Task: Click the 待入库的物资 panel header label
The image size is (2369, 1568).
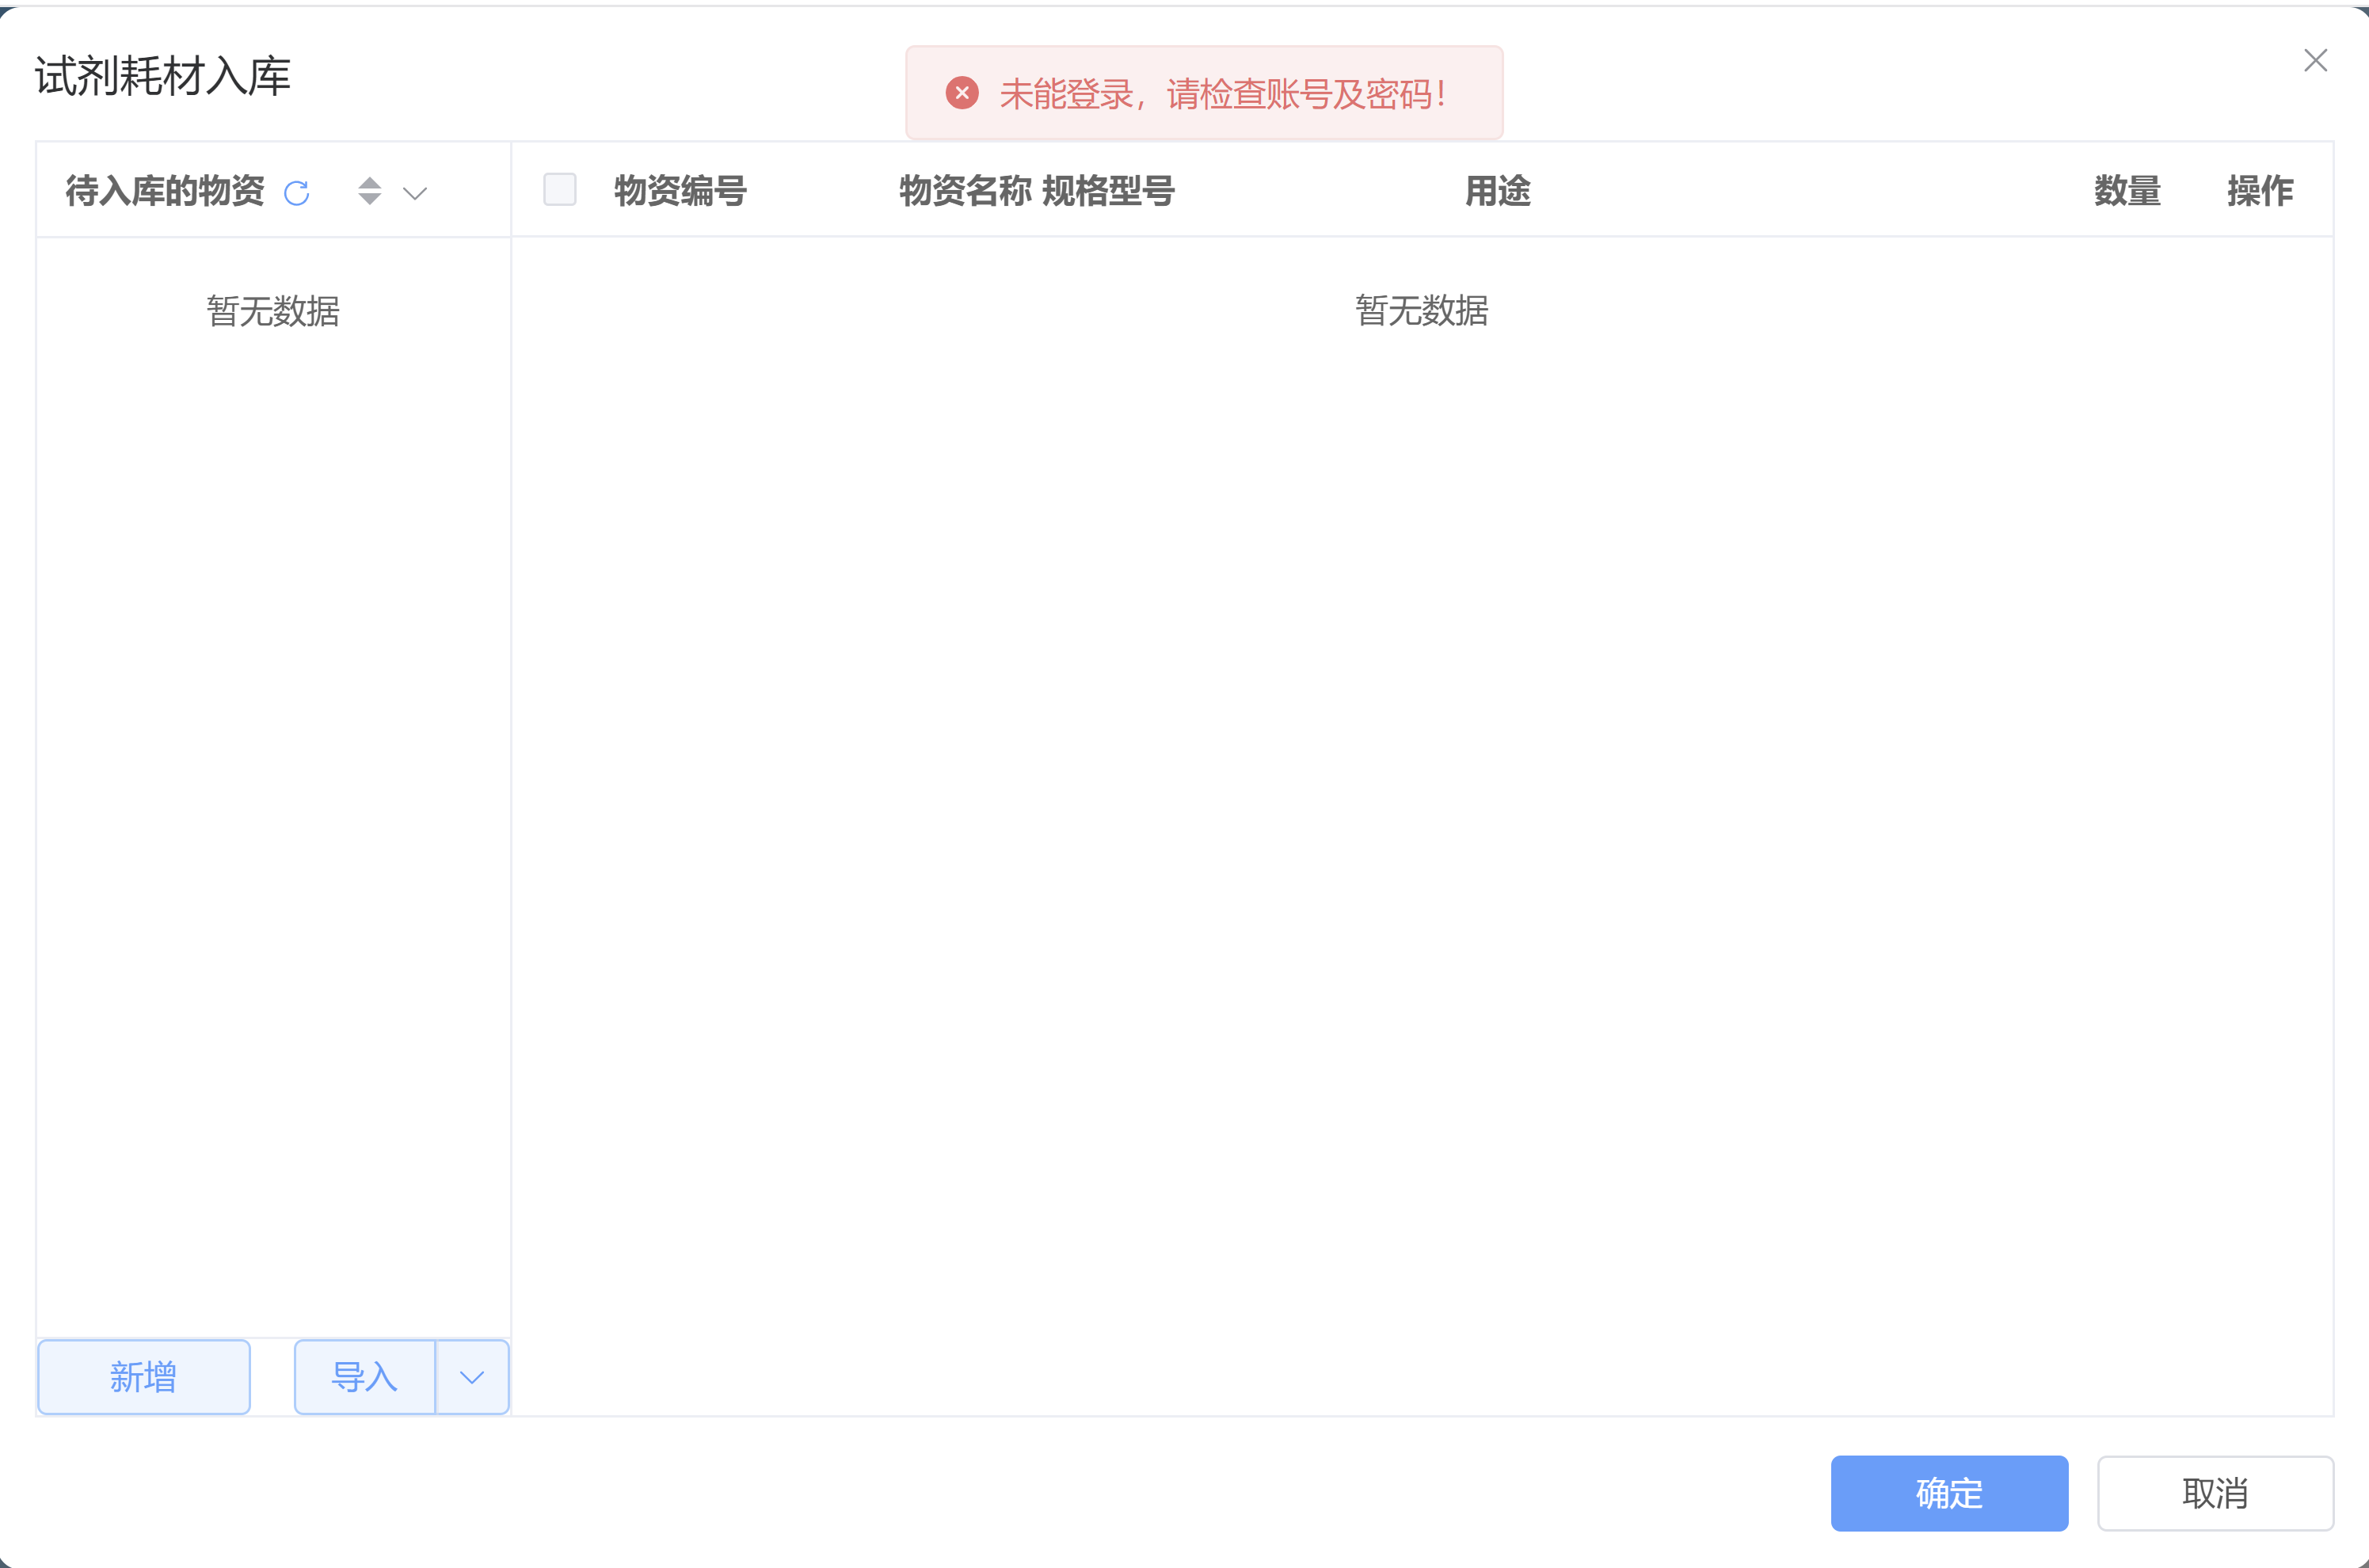Action: pos(165,190)
